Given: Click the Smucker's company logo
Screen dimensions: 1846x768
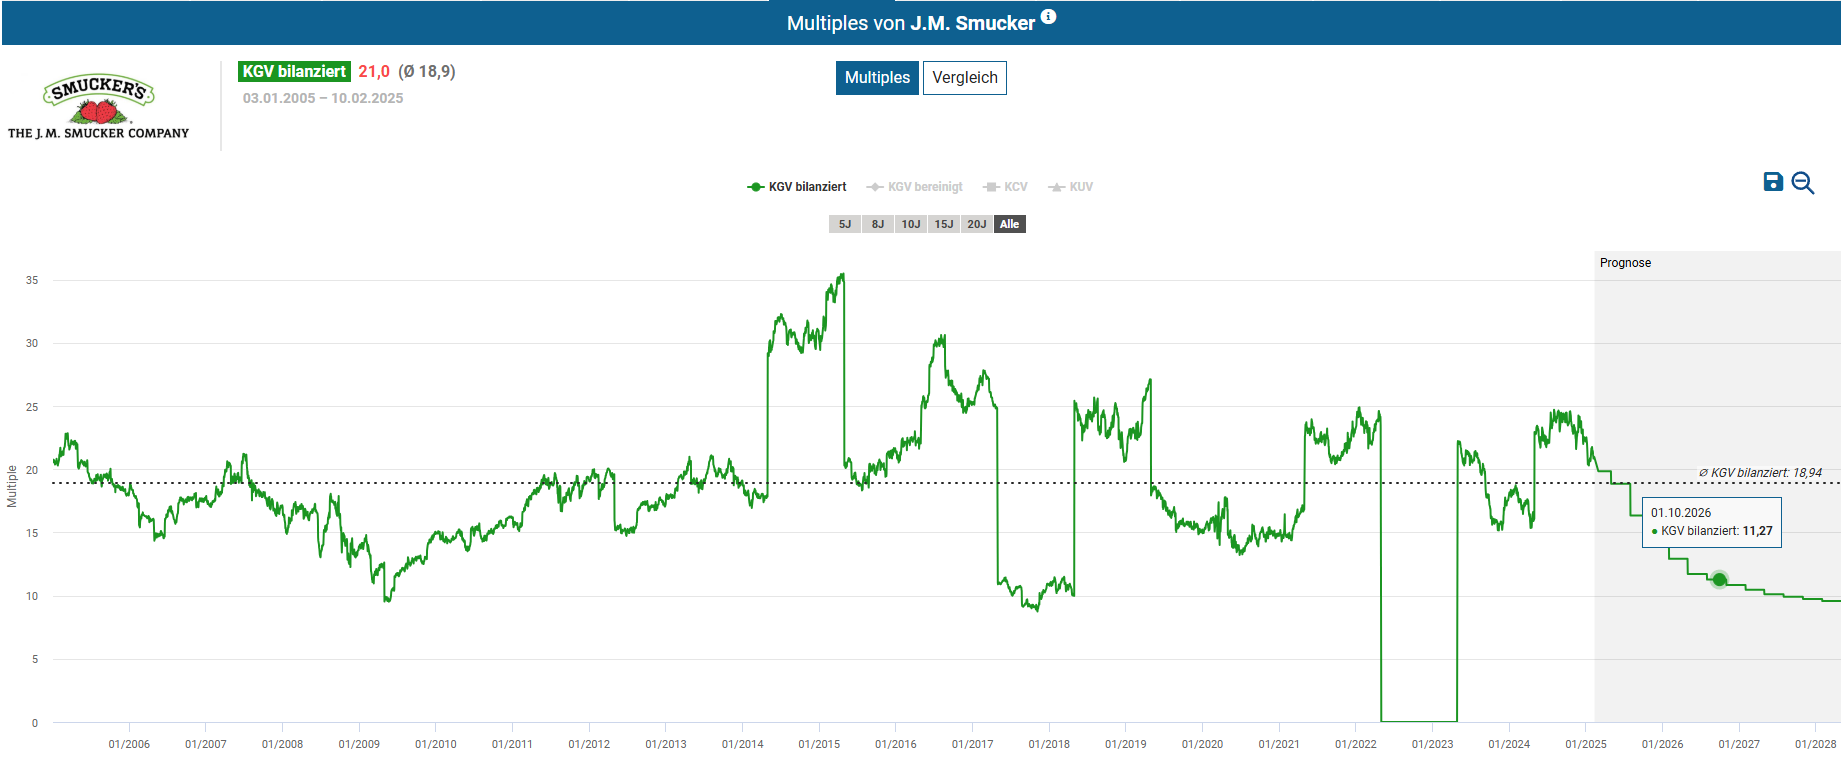Looking at the screenshot, I should pos(98,106).
